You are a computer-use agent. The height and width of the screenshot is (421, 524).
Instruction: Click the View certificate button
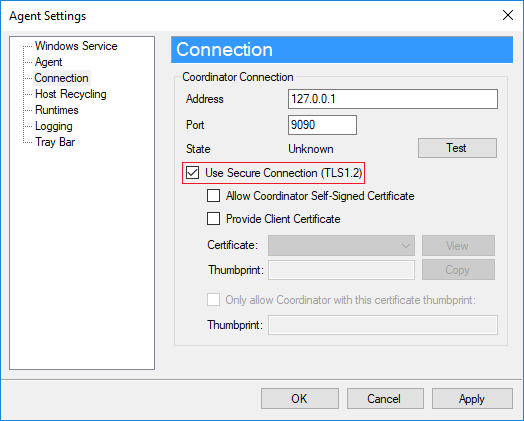[x=458, y=246]
